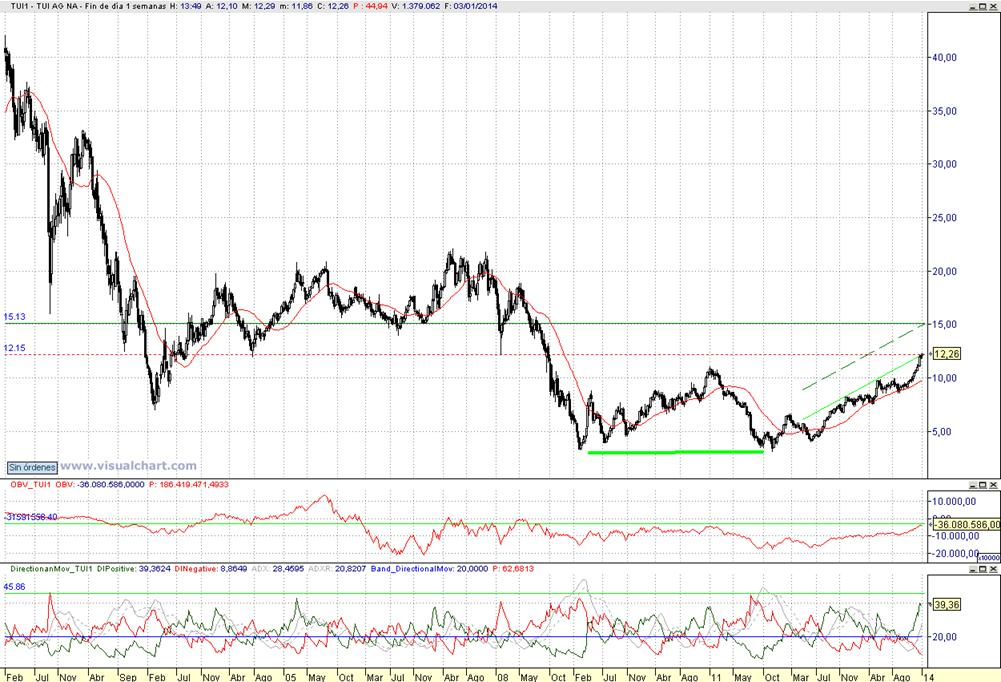Click the 'Fin de día 1 semanas' timeframe text

coord(126,6)
